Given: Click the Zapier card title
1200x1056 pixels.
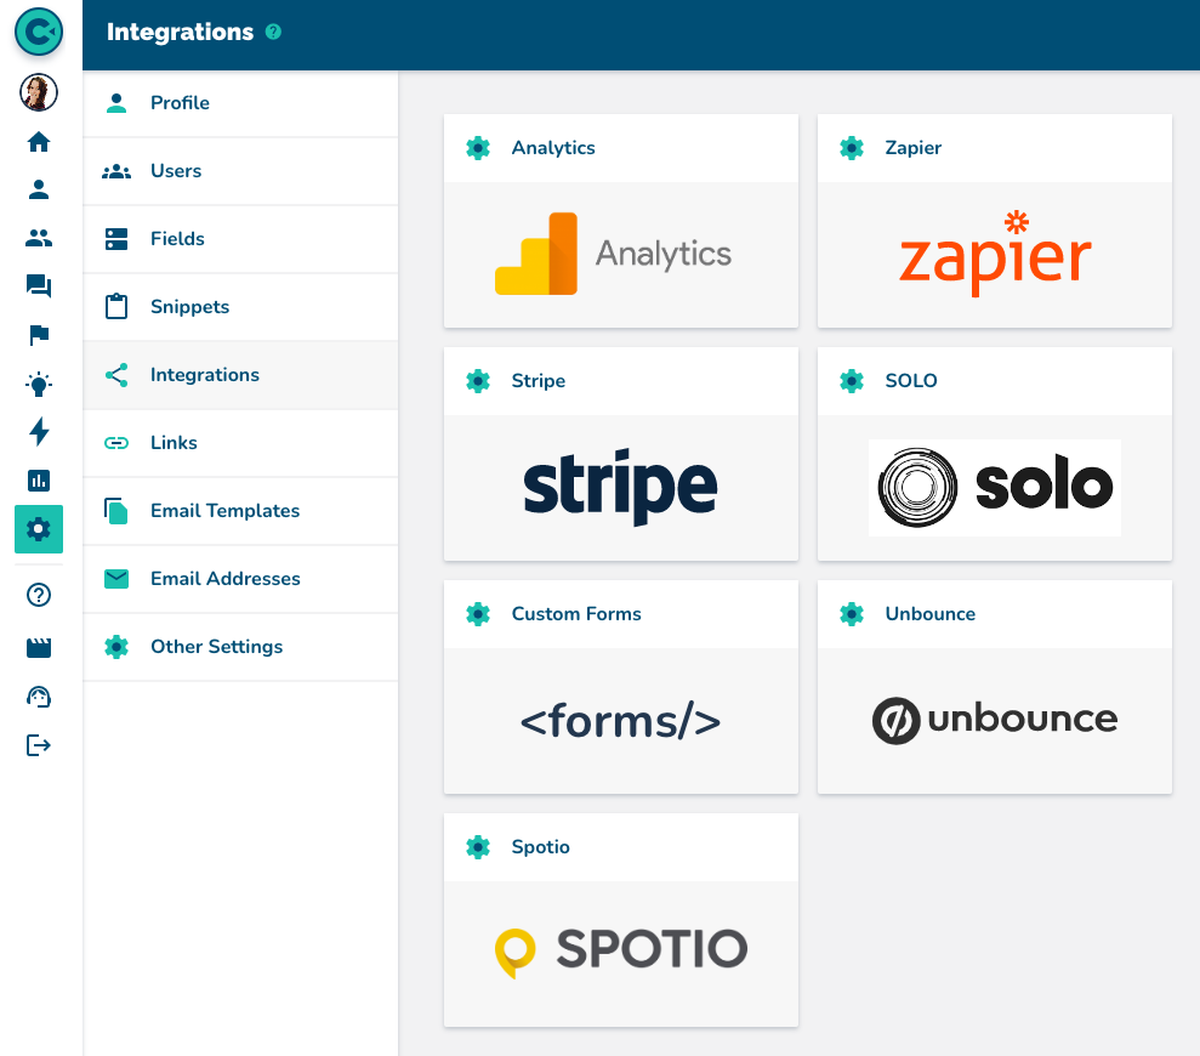Looking at the screenshot, I should point(913,148).
